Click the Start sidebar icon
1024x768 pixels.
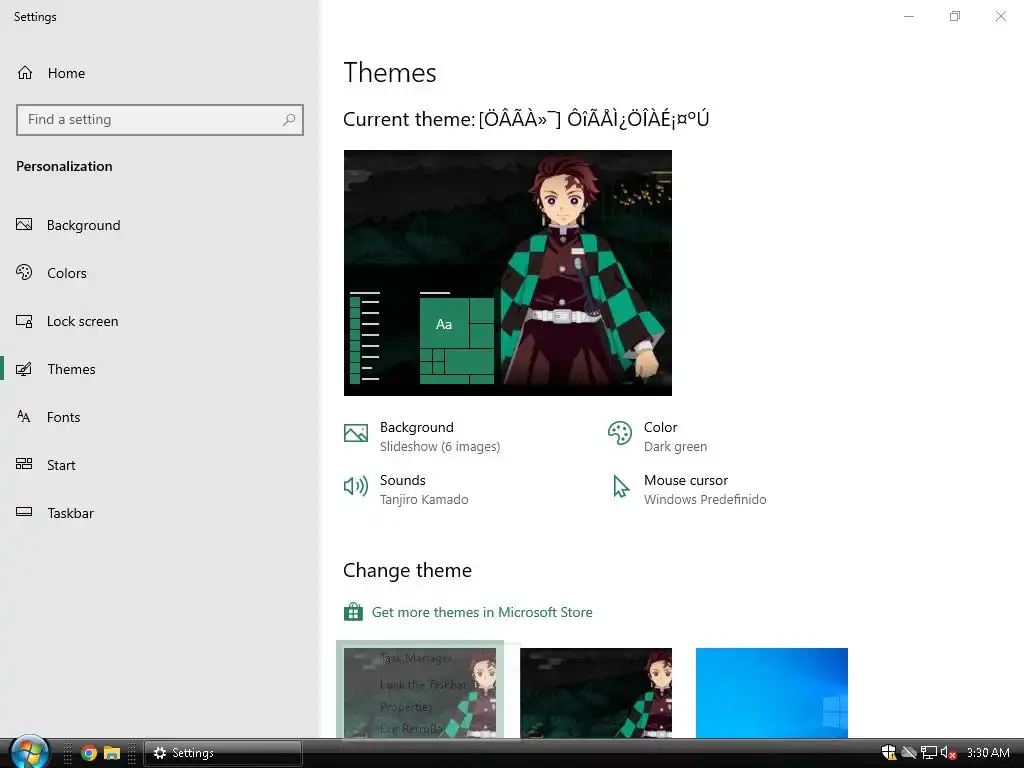tap(24, 464)
